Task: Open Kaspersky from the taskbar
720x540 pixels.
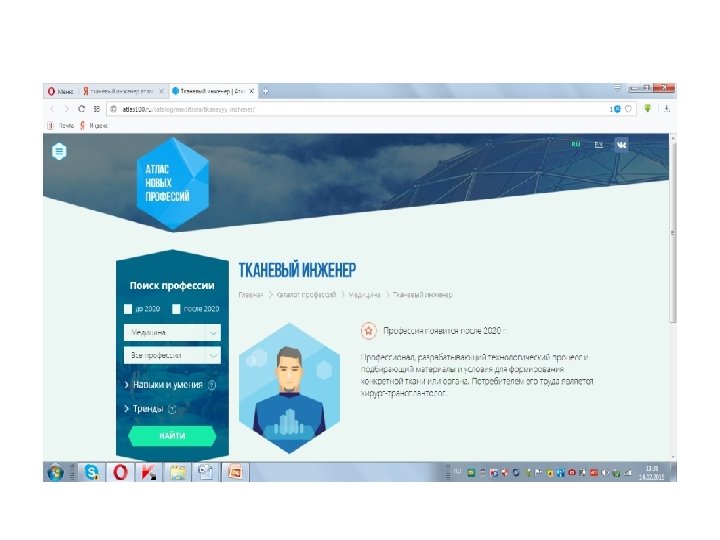Action: (148, 472)
